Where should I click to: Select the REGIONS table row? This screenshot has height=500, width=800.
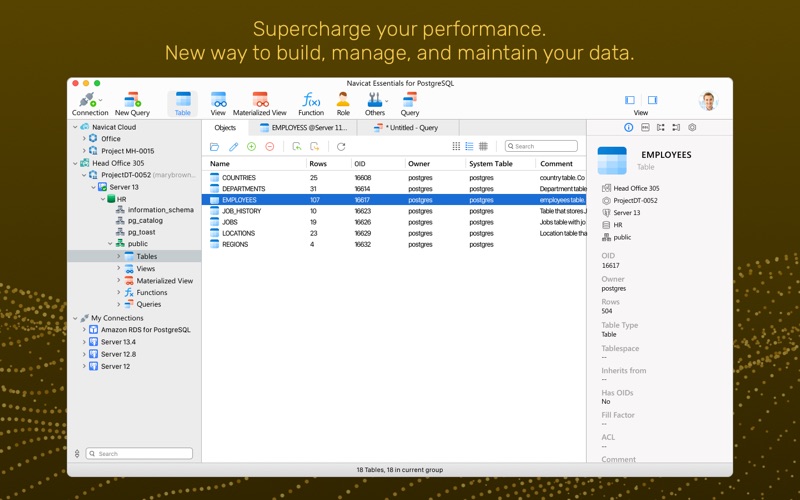[x=394, y=244]
